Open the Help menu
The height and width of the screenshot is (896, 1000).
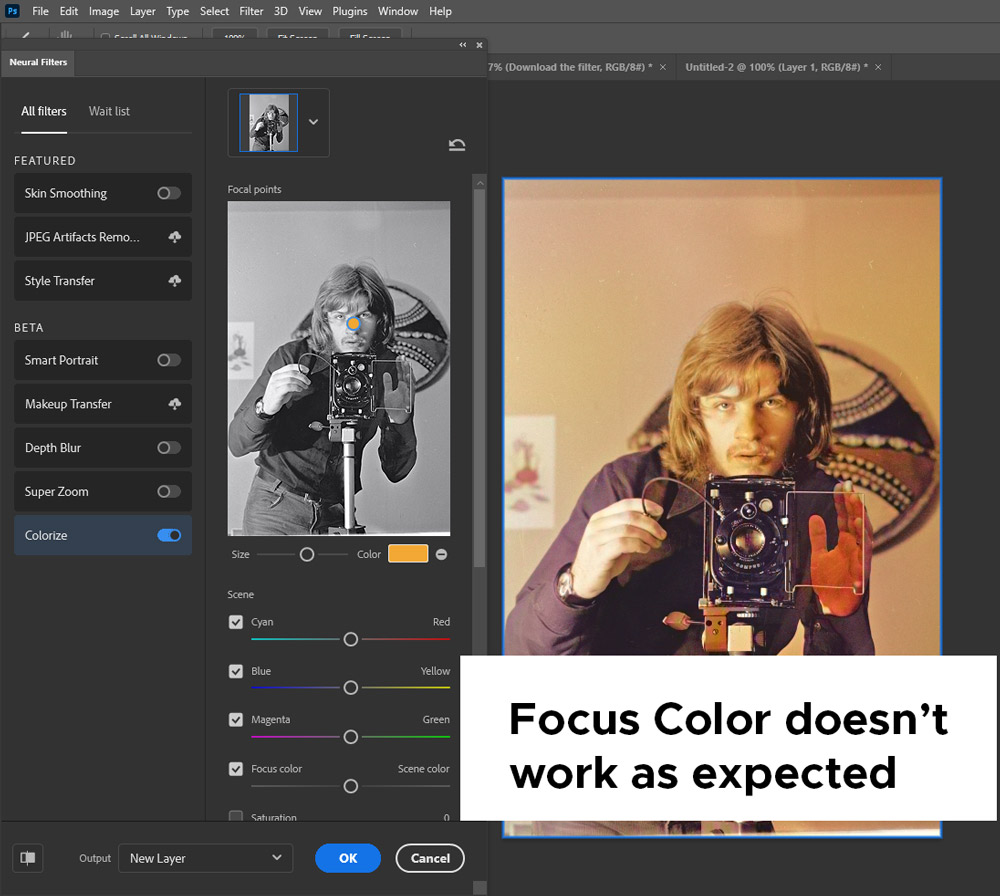440,11
